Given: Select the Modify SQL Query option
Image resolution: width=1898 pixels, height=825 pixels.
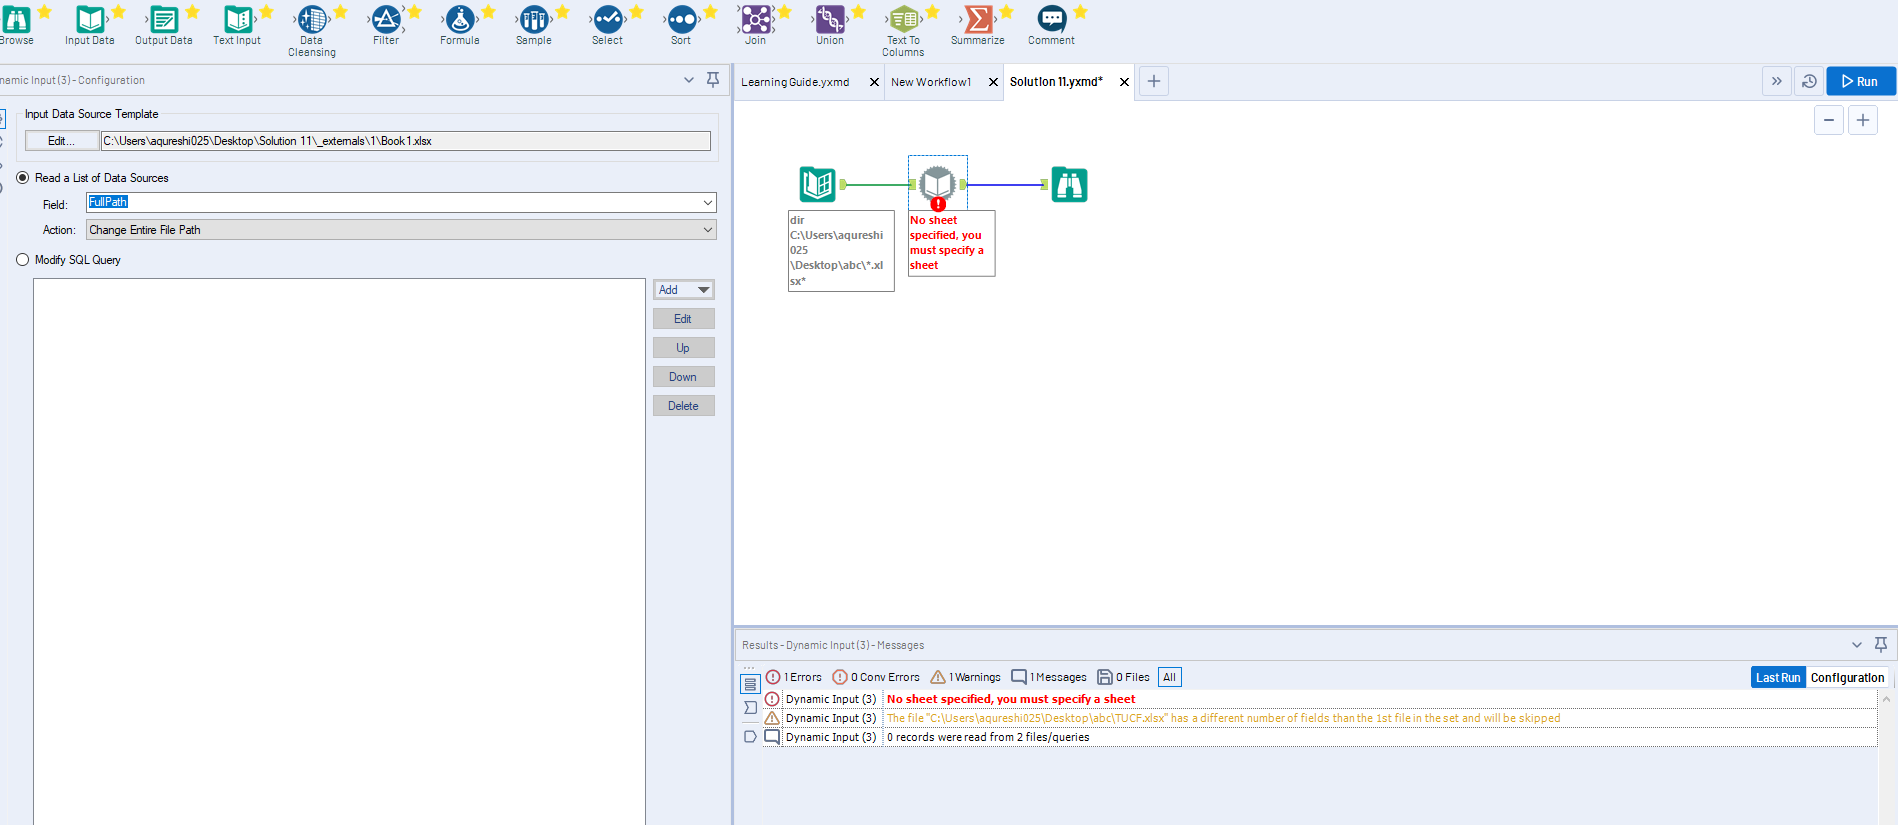Looking at the screenshot, I should (23, 260).
